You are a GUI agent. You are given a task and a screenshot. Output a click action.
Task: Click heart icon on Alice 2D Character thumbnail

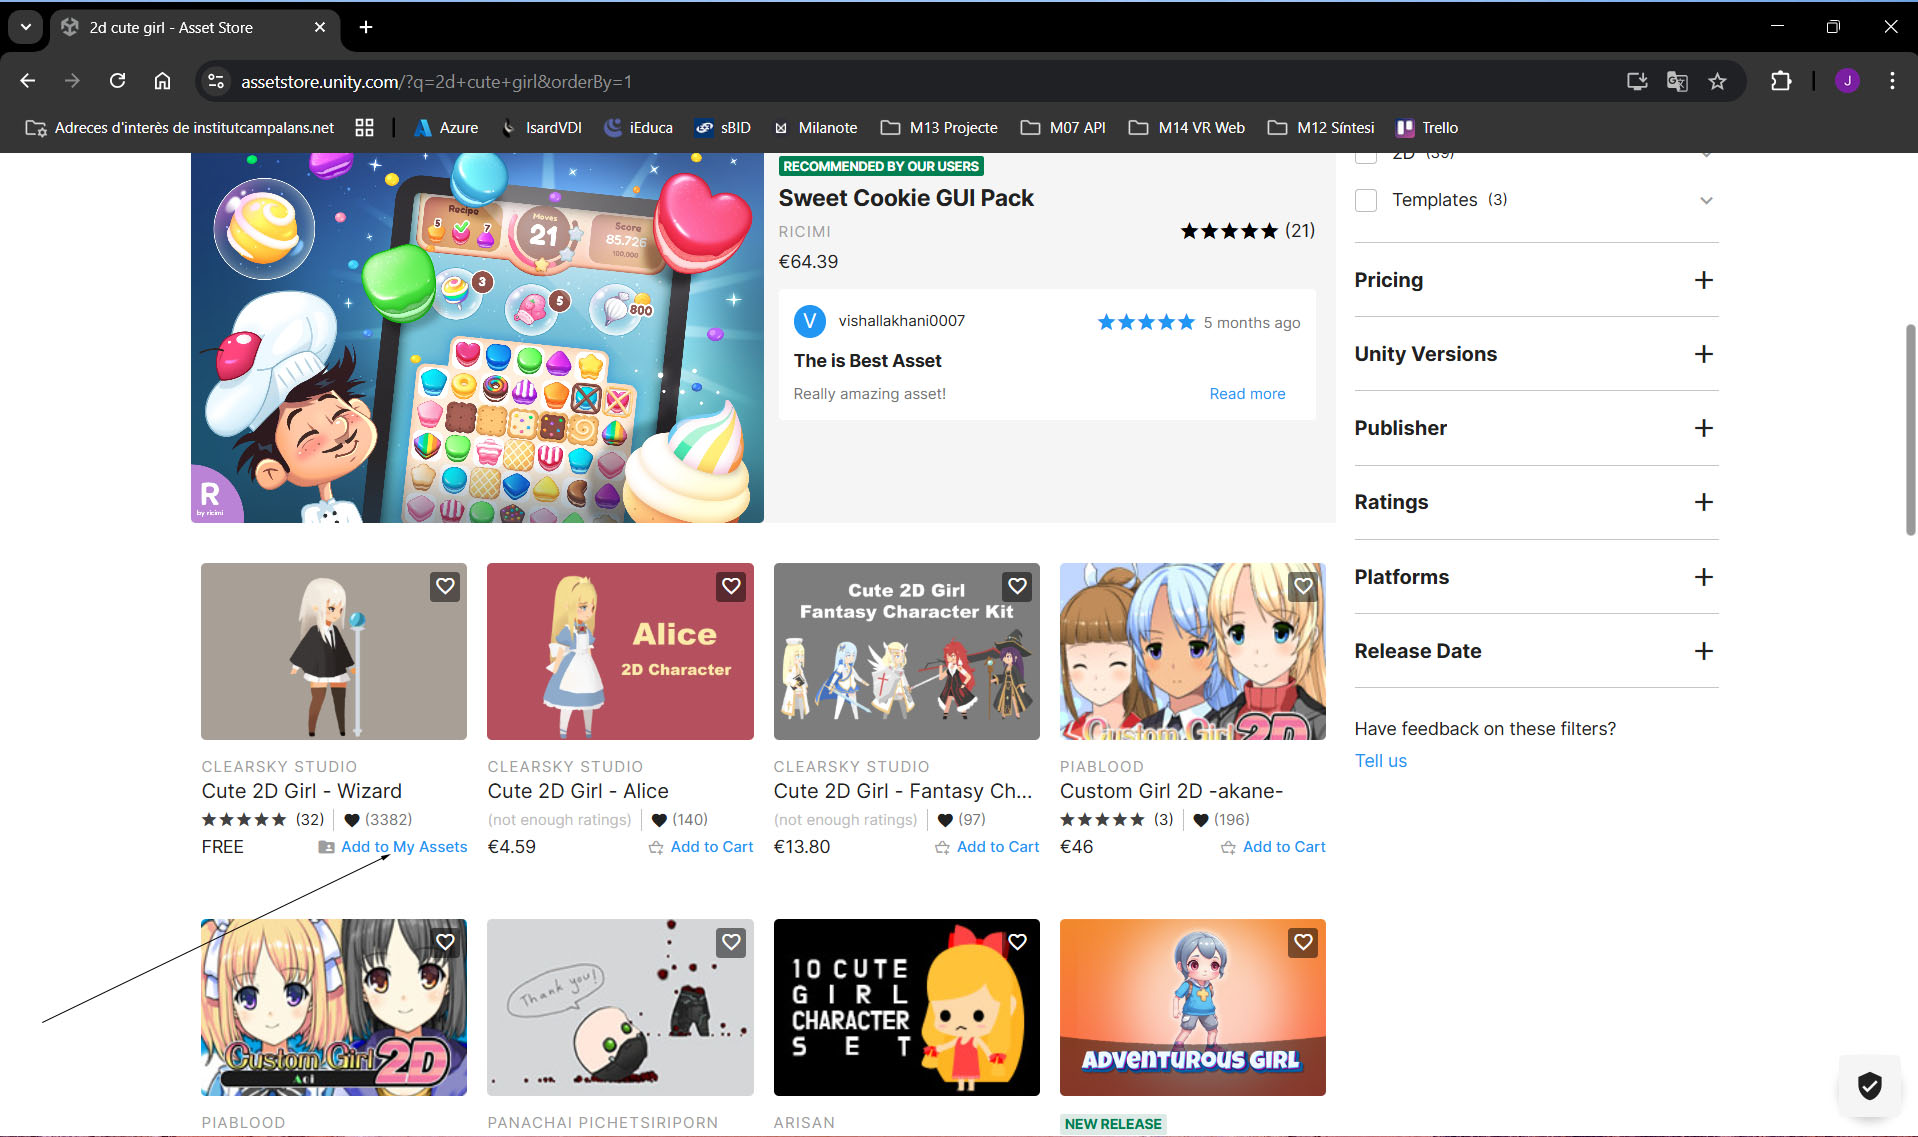(x=731, y=587)
